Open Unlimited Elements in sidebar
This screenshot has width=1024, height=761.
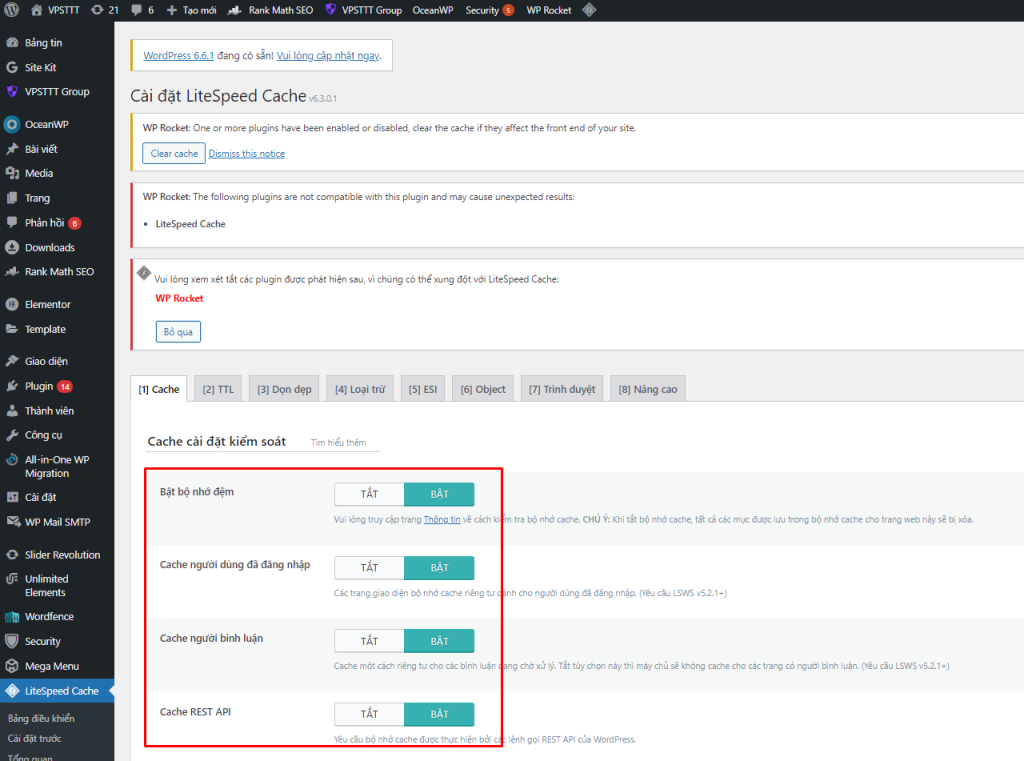tap(57, 585)
